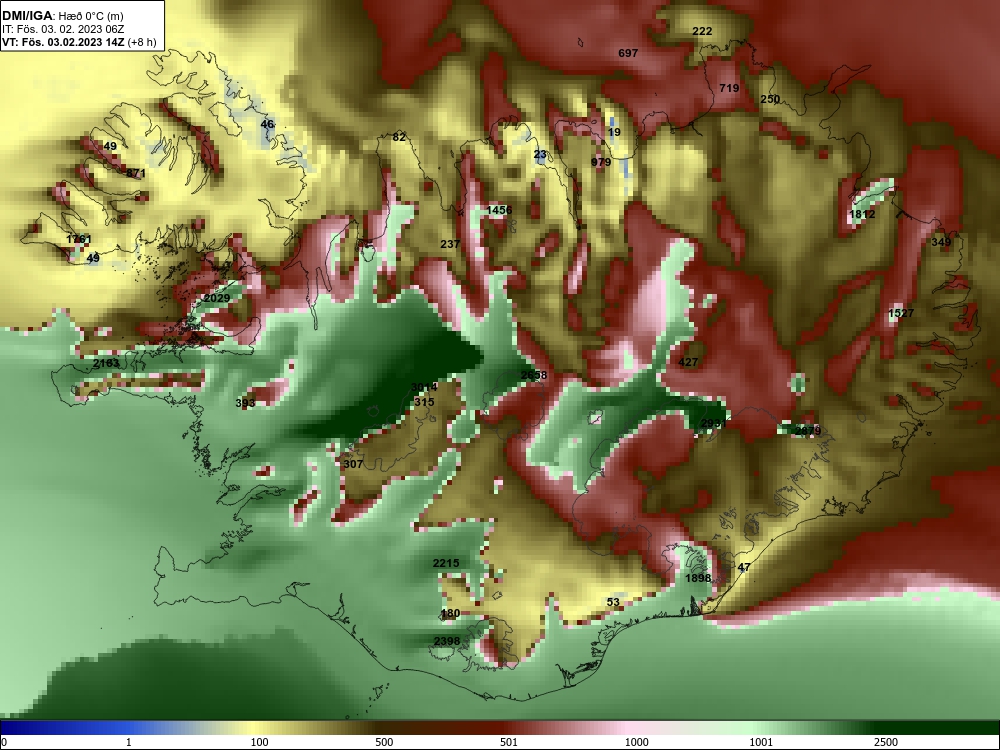
Task: Click the 315 value label
Action: pyautogui.click(x=424, y=402)
